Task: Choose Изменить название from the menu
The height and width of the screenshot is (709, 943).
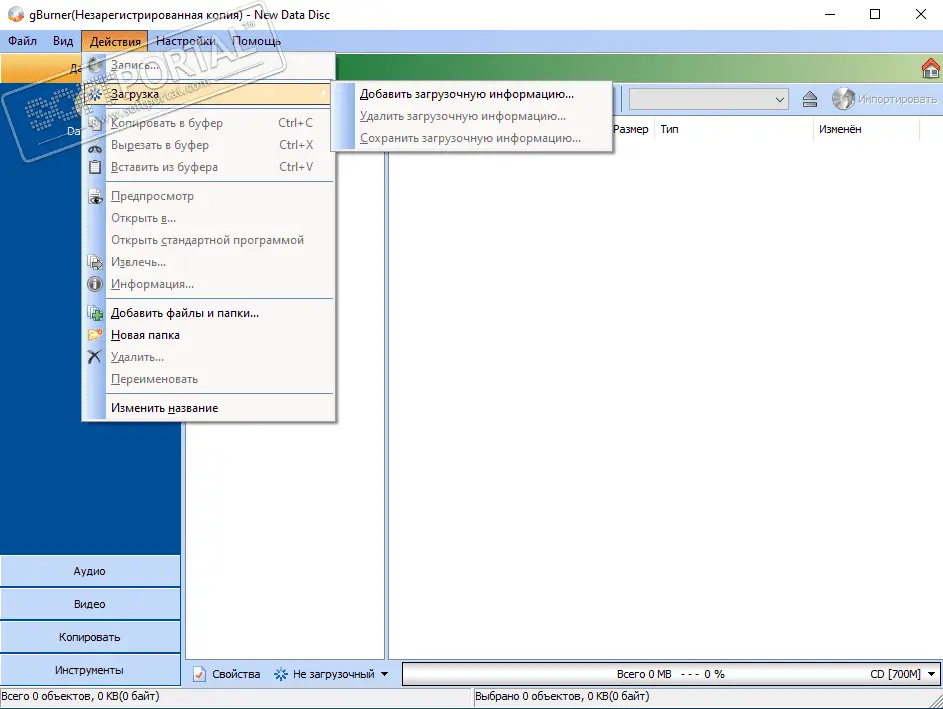Action: [x=164, y=408]
